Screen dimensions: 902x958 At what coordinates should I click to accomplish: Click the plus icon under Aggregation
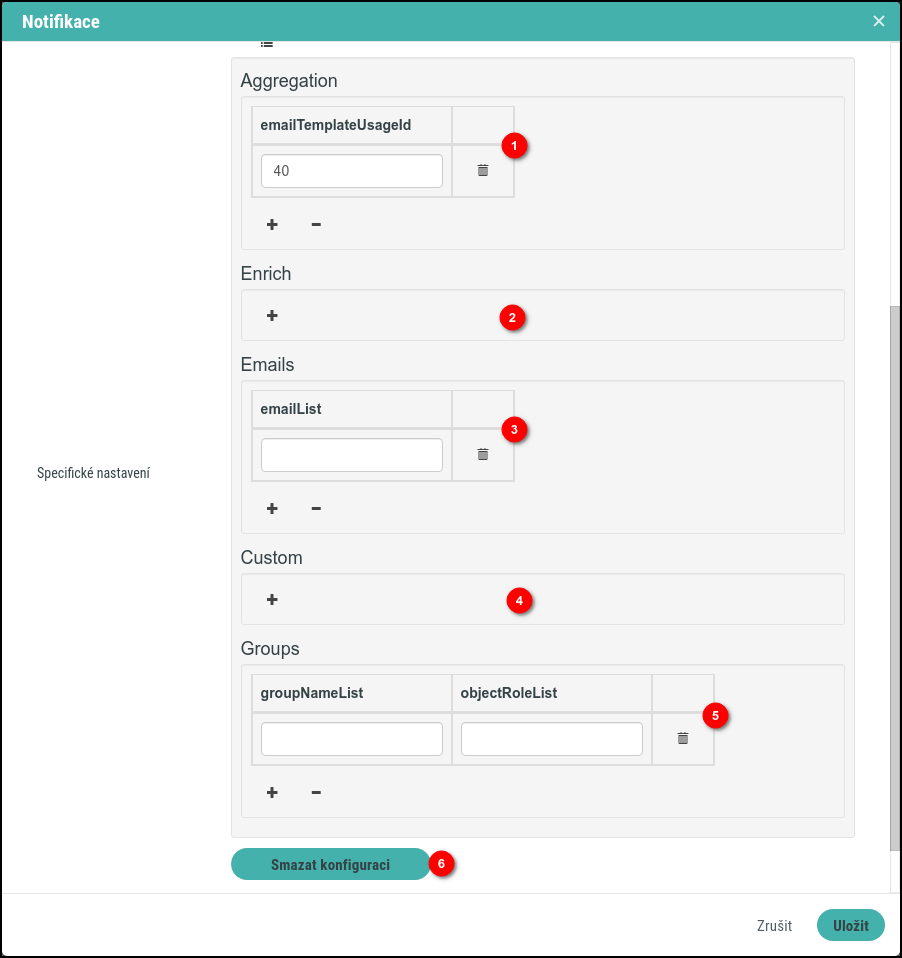pos(271,224)
